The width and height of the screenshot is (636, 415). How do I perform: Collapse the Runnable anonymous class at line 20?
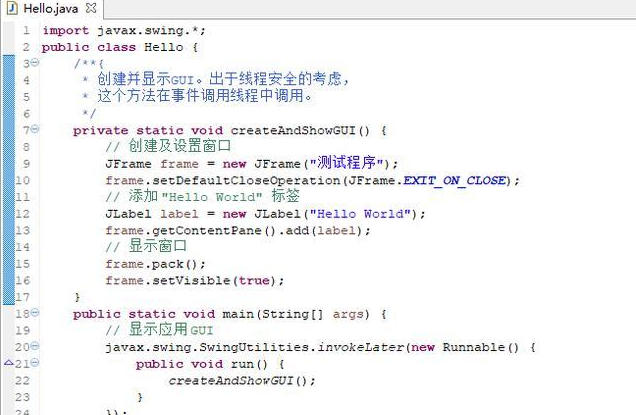[x=35, y=347]
